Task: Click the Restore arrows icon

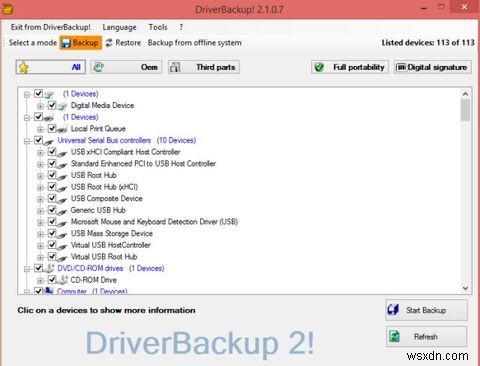Action: (x=109, y=43)
